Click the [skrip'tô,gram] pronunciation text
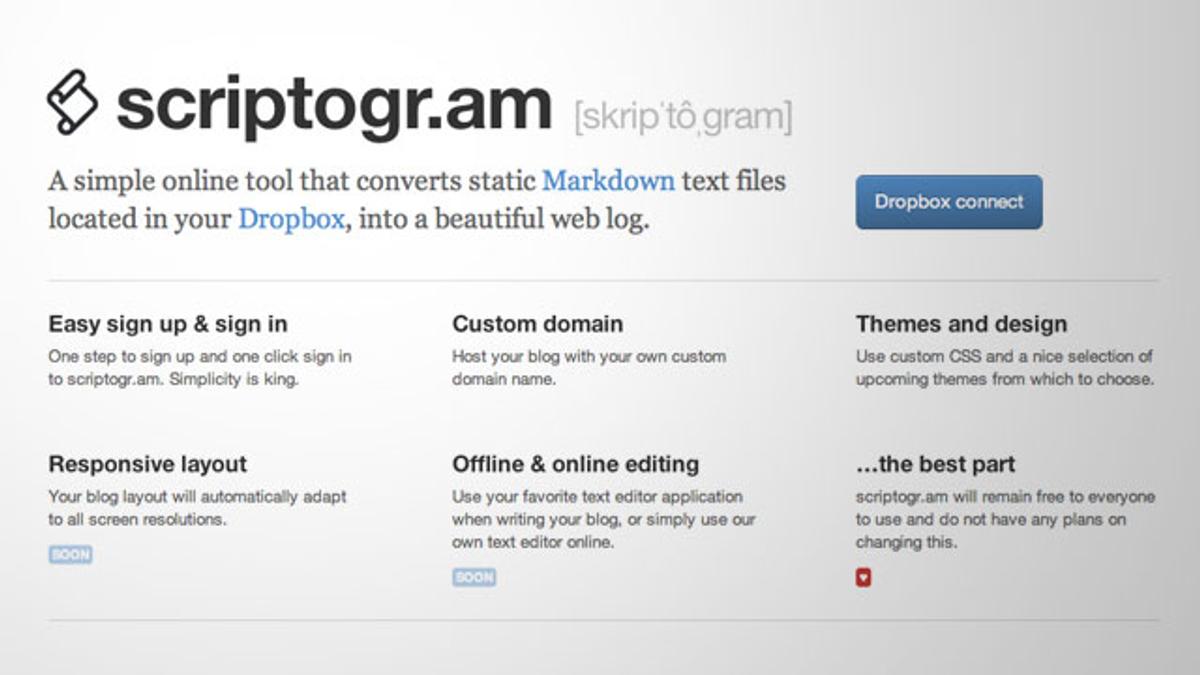Image resolution: width=1200 pixels, height=675 pixels. [683, 117]
